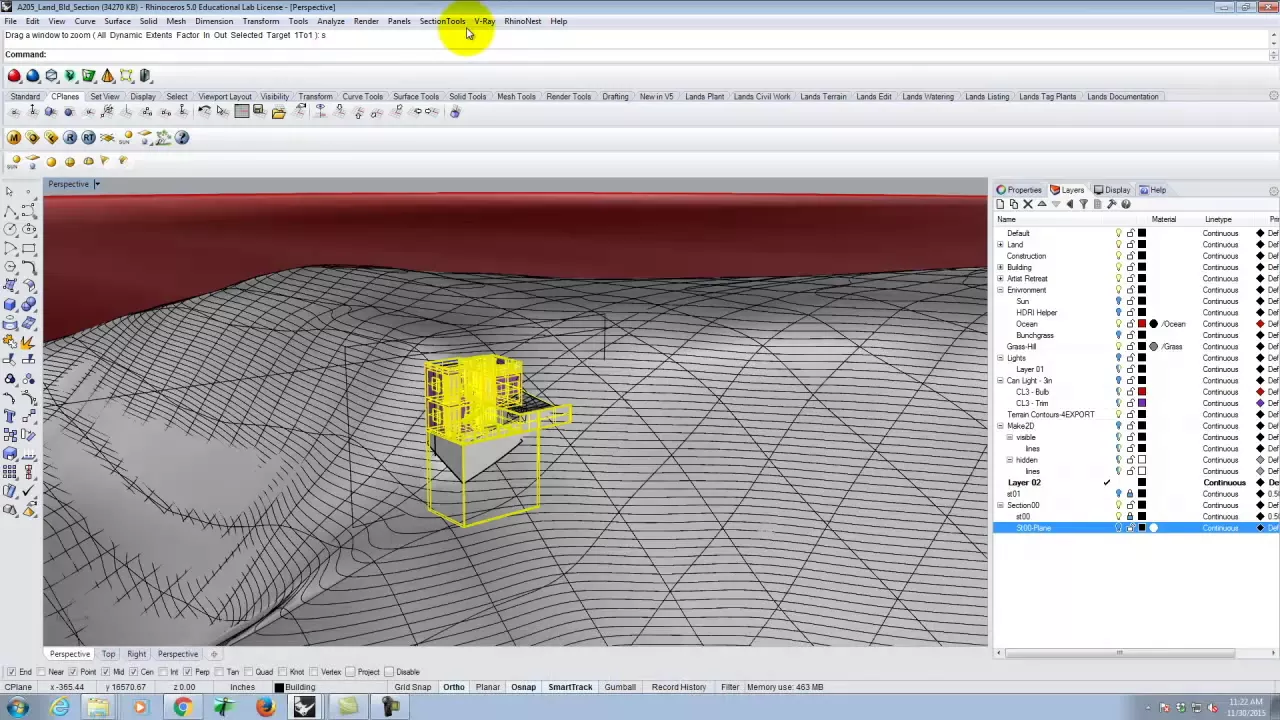Click the layer filter funnel icon

1083,204
